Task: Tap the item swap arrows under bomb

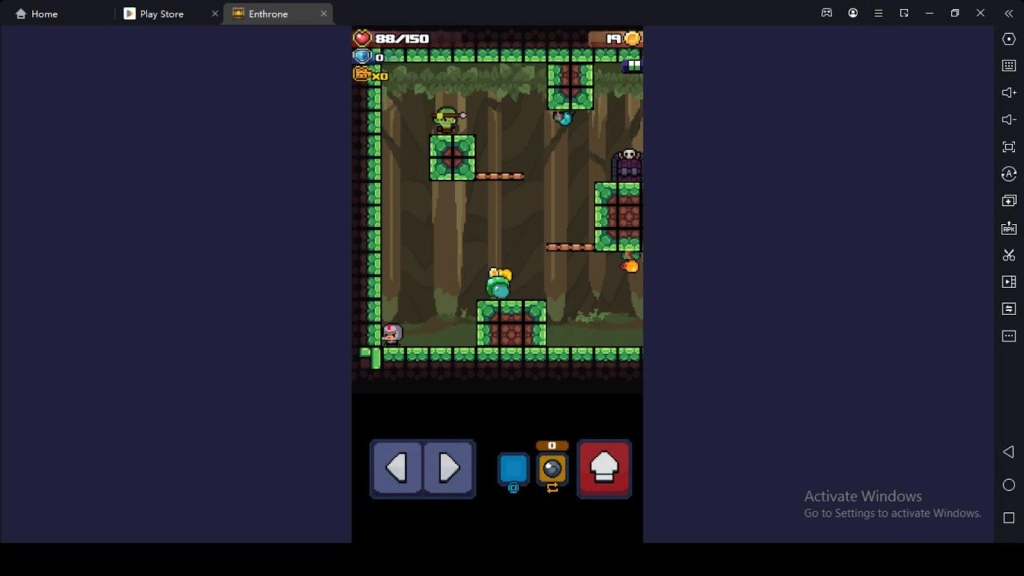Action: (552, 488)
